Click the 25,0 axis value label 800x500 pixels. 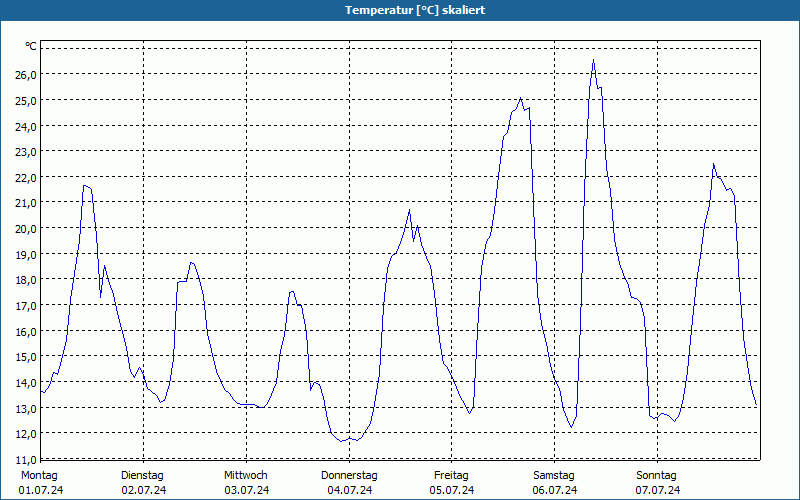(26, 101)
